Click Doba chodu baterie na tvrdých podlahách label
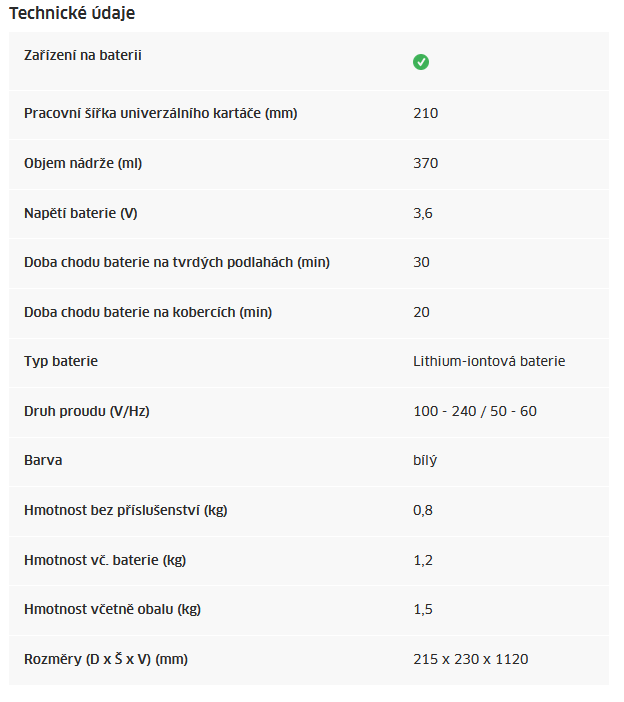The width and height of the screenshot is (624, 702). 177,262
